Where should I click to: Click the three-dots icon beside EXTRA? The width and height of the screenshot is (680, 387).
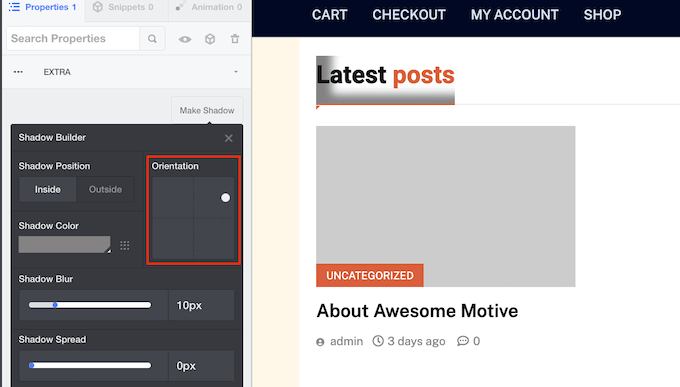18,72
